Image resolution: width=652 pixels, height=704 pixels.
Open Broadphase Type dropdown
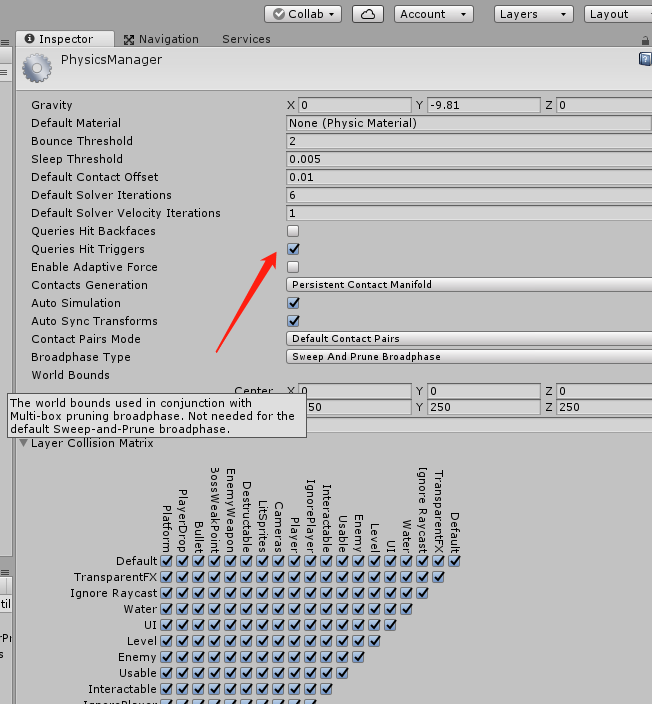point(469,356)
